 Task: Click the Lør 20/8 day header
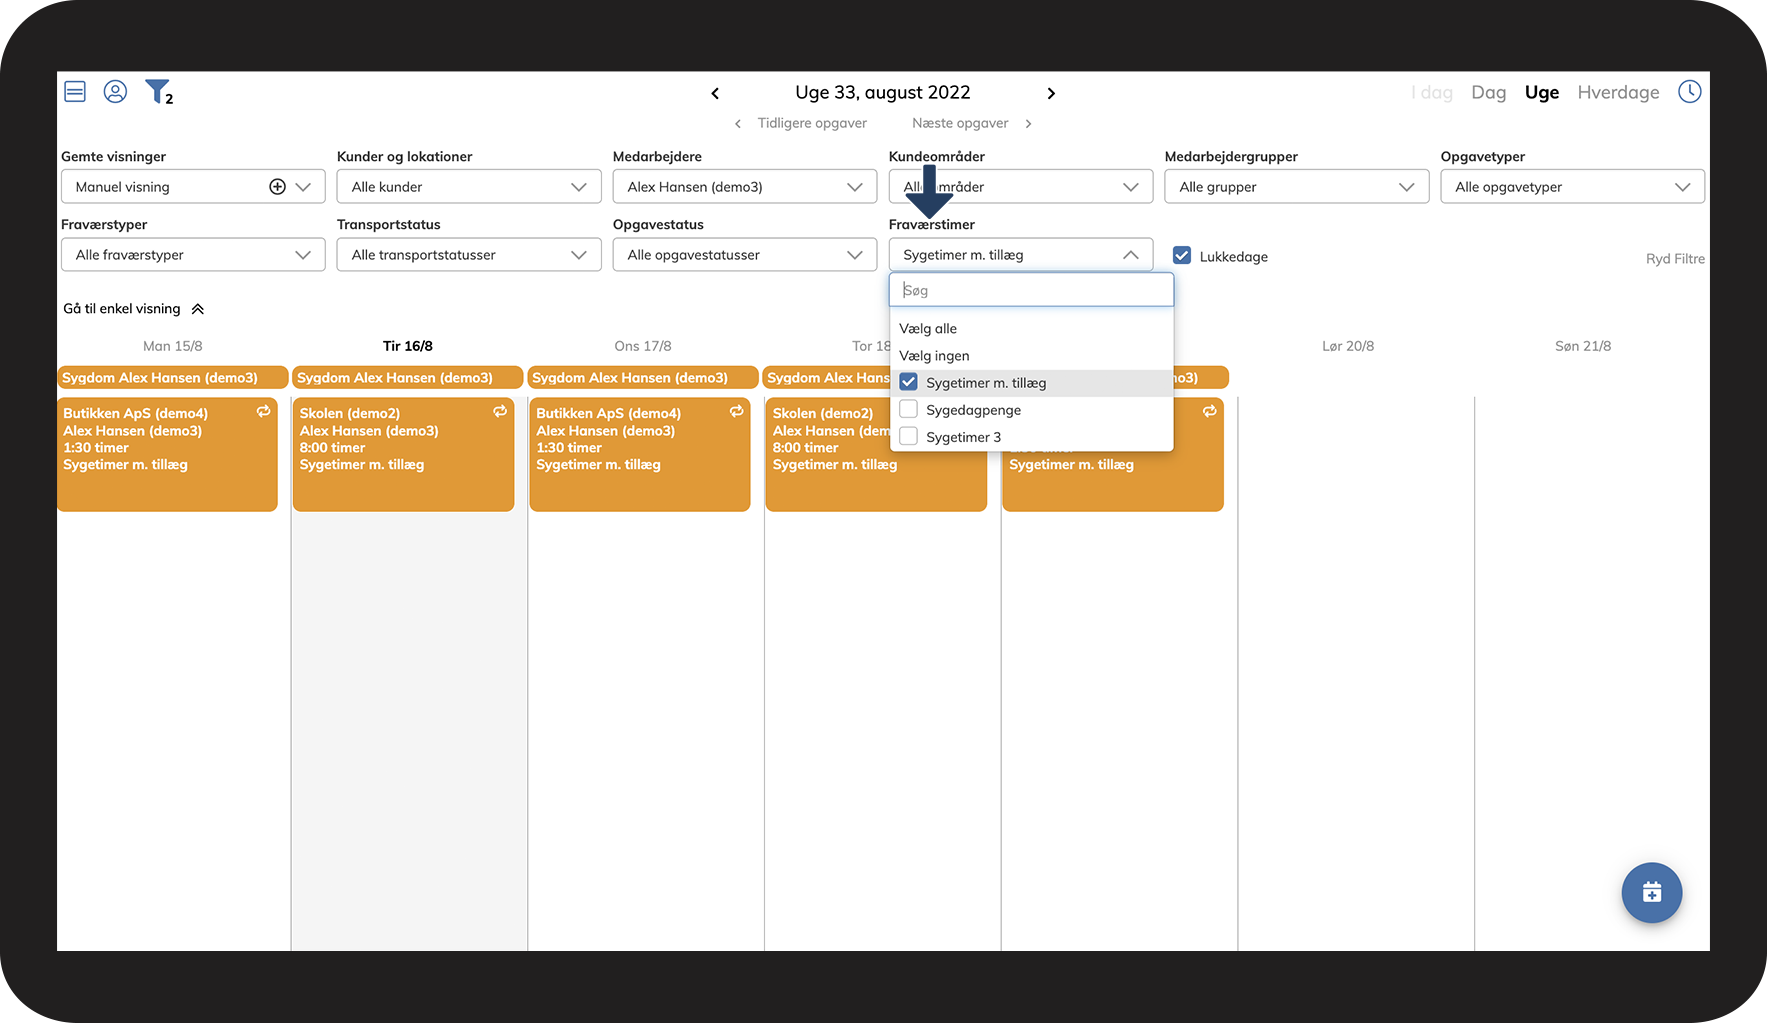[x=1348, y=346]
